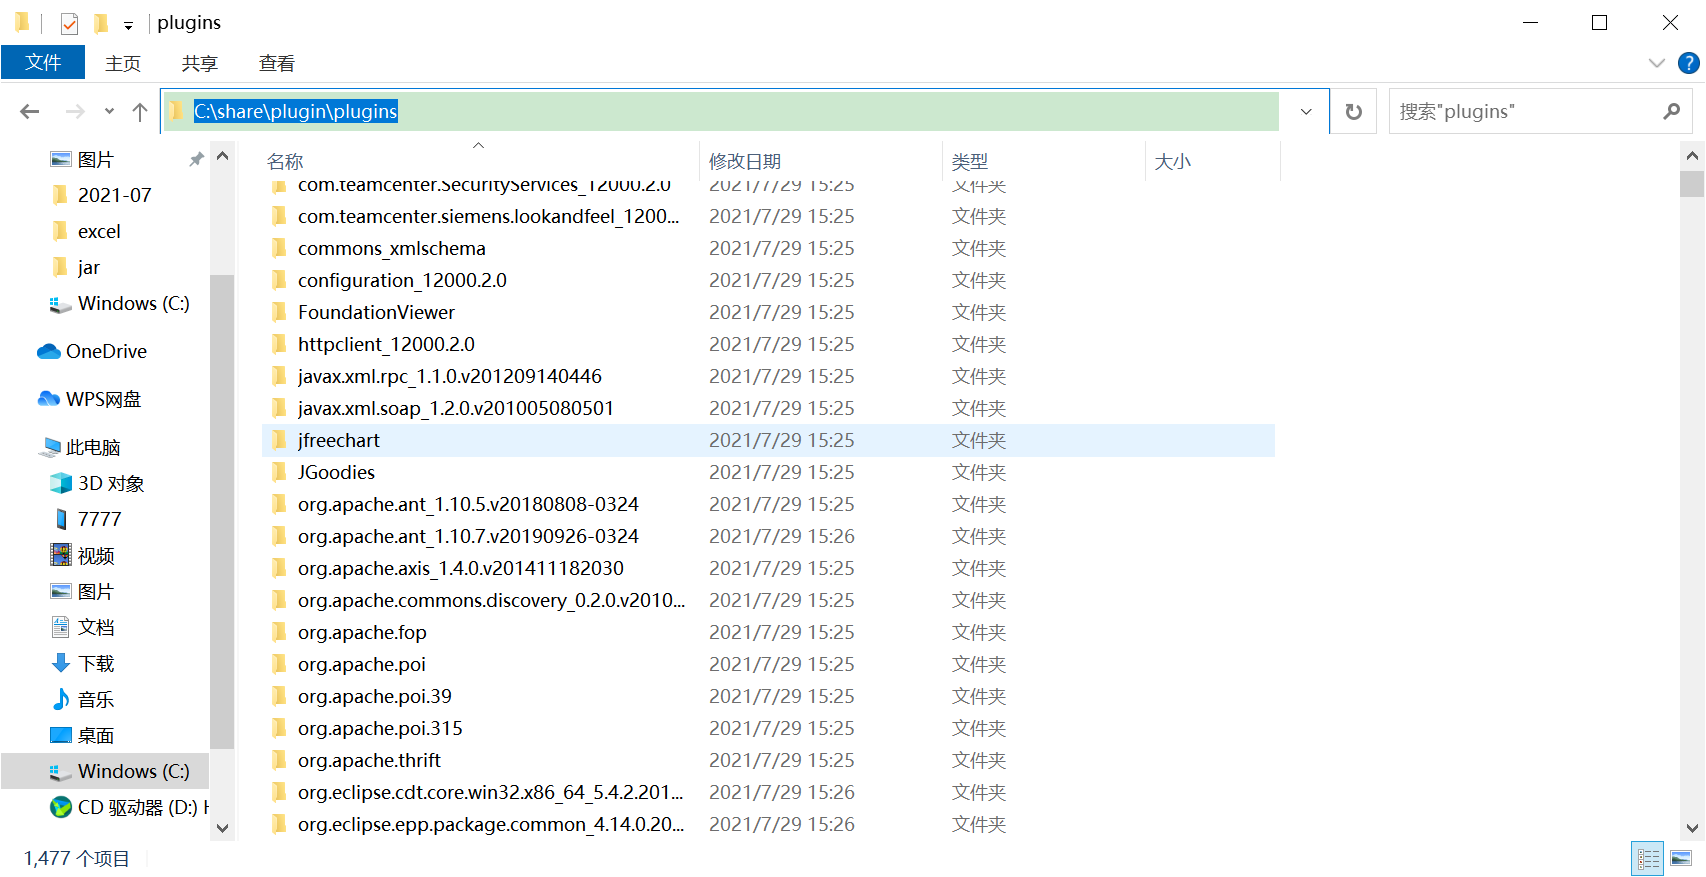The image size is (1706, 877).
Task: Select the JGoodies folder
Action: [x=336, y=472]
